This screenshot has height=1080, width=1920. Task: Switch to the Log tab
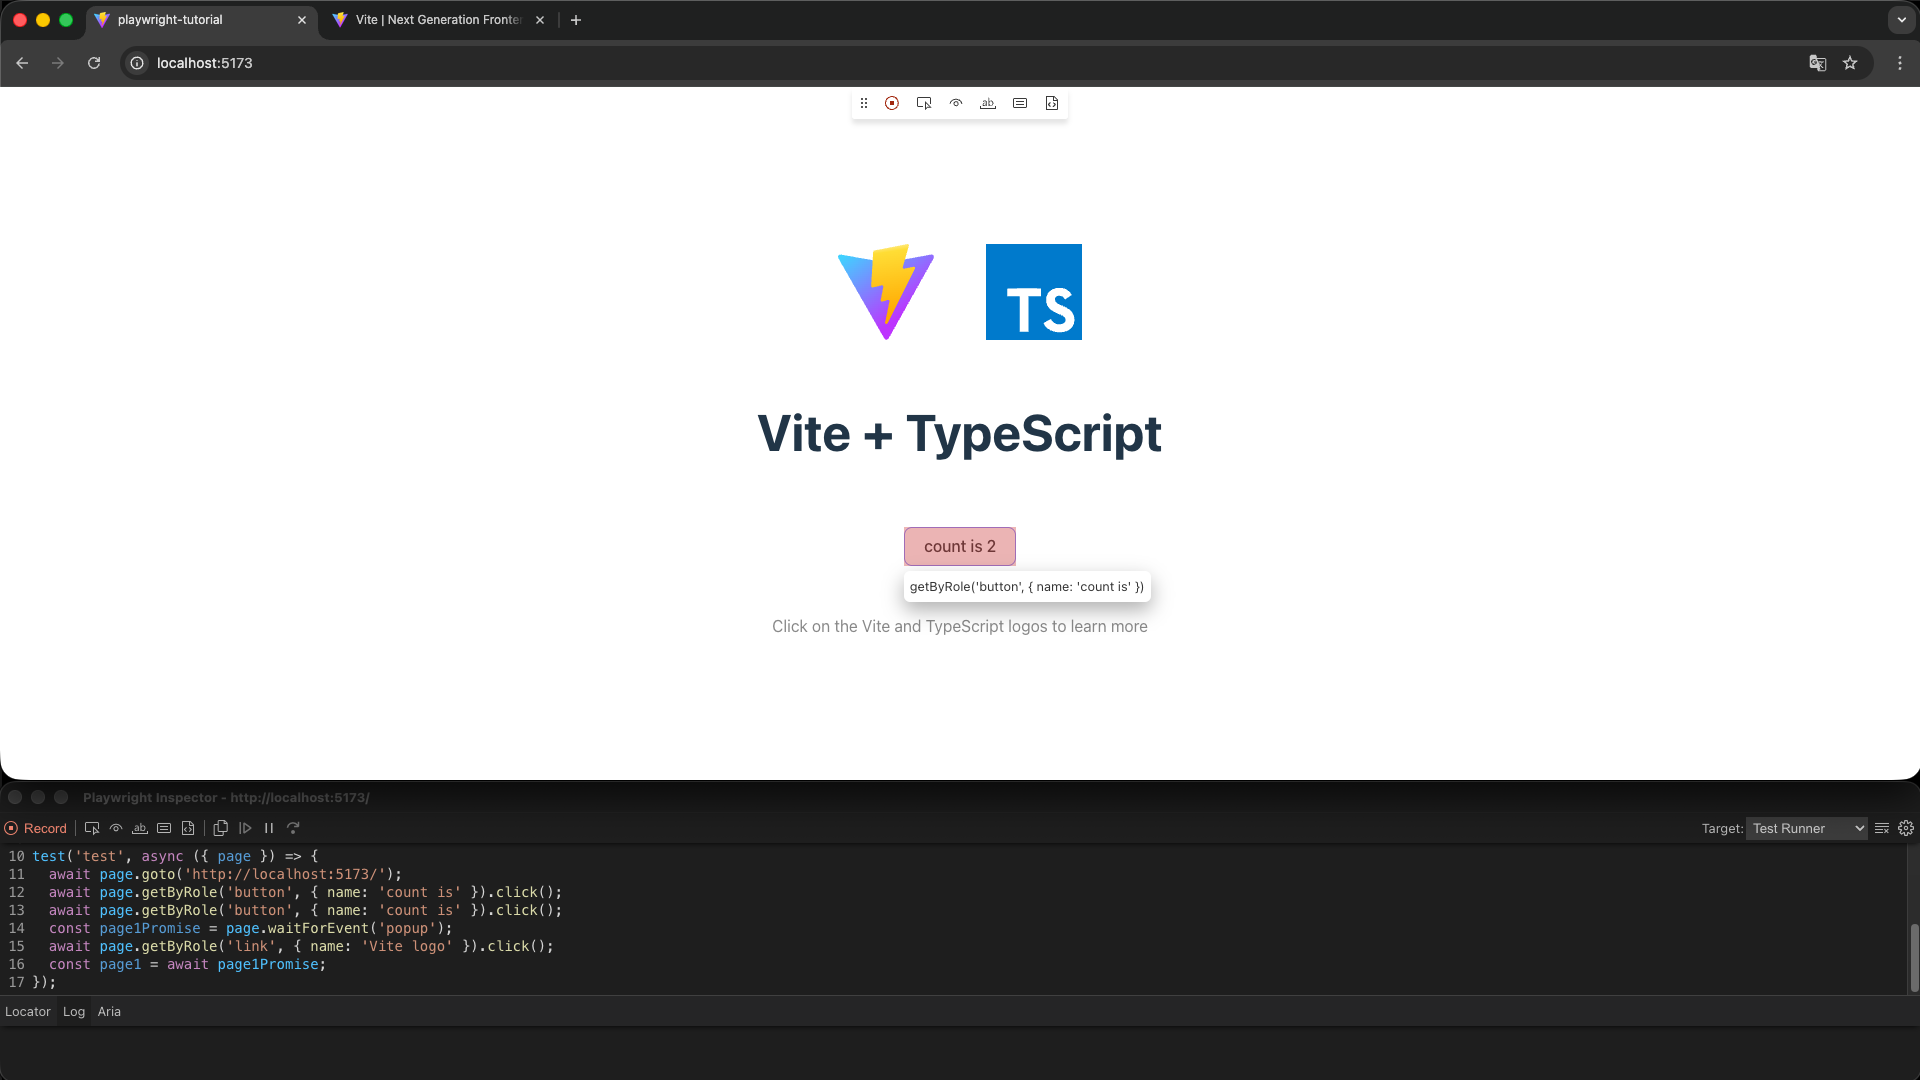coord(73,1011)
